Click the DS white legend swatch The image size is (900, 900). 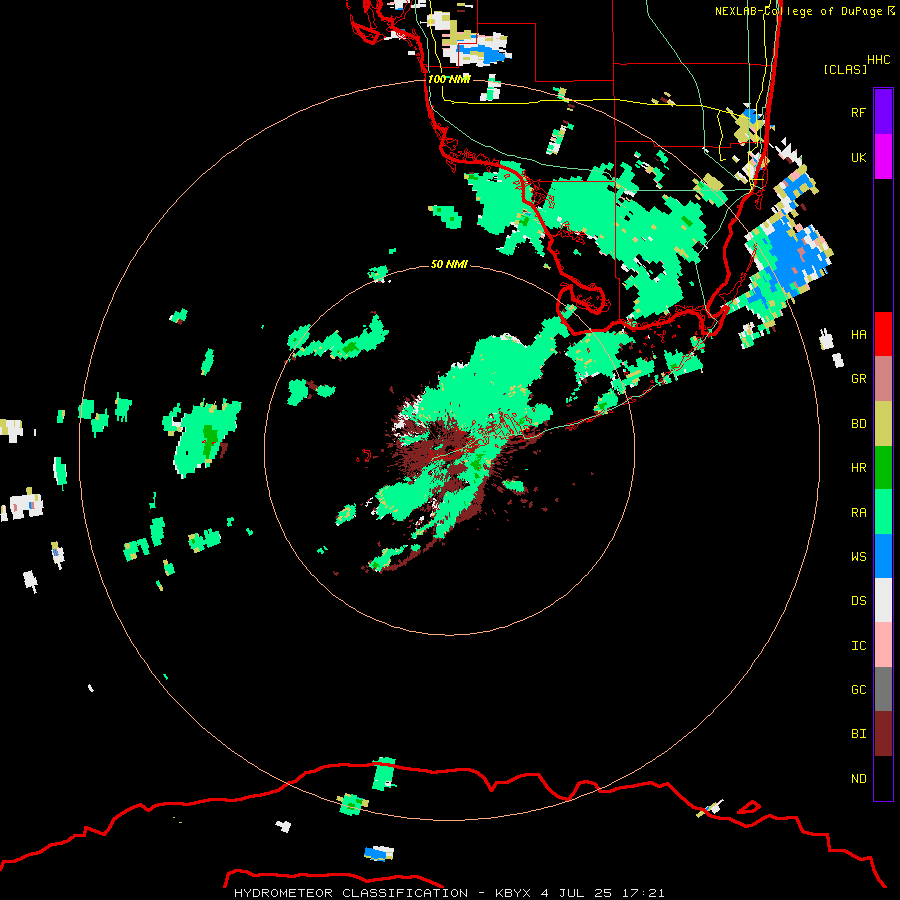tap(883, 600)
